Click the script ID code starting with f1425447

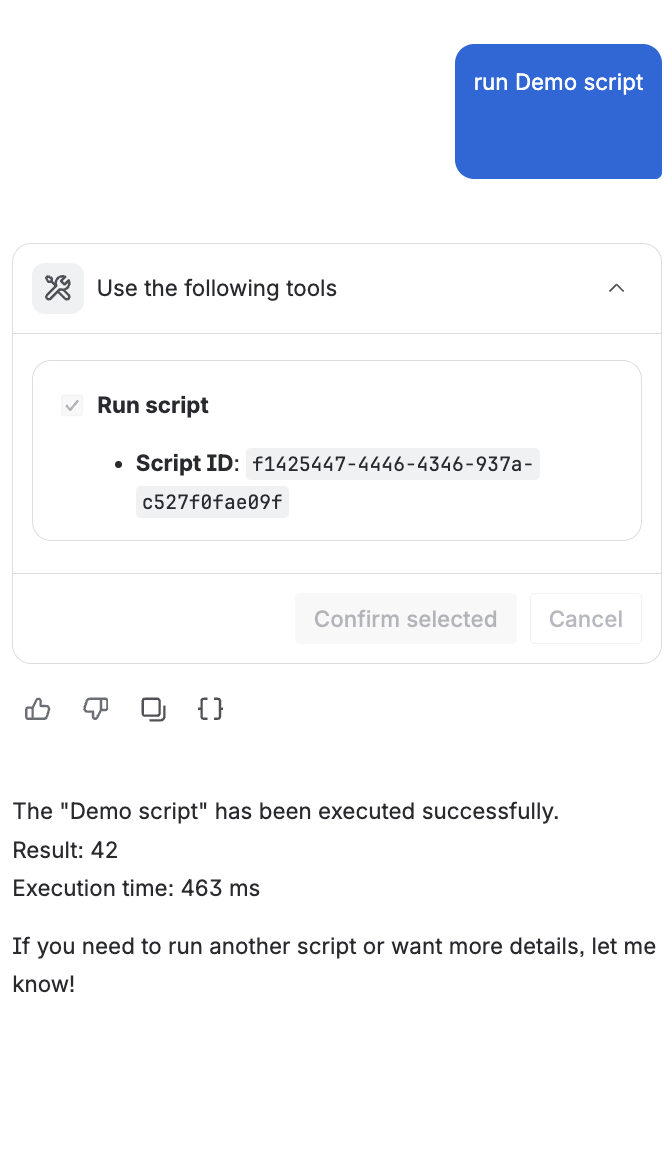pos(393,464)
